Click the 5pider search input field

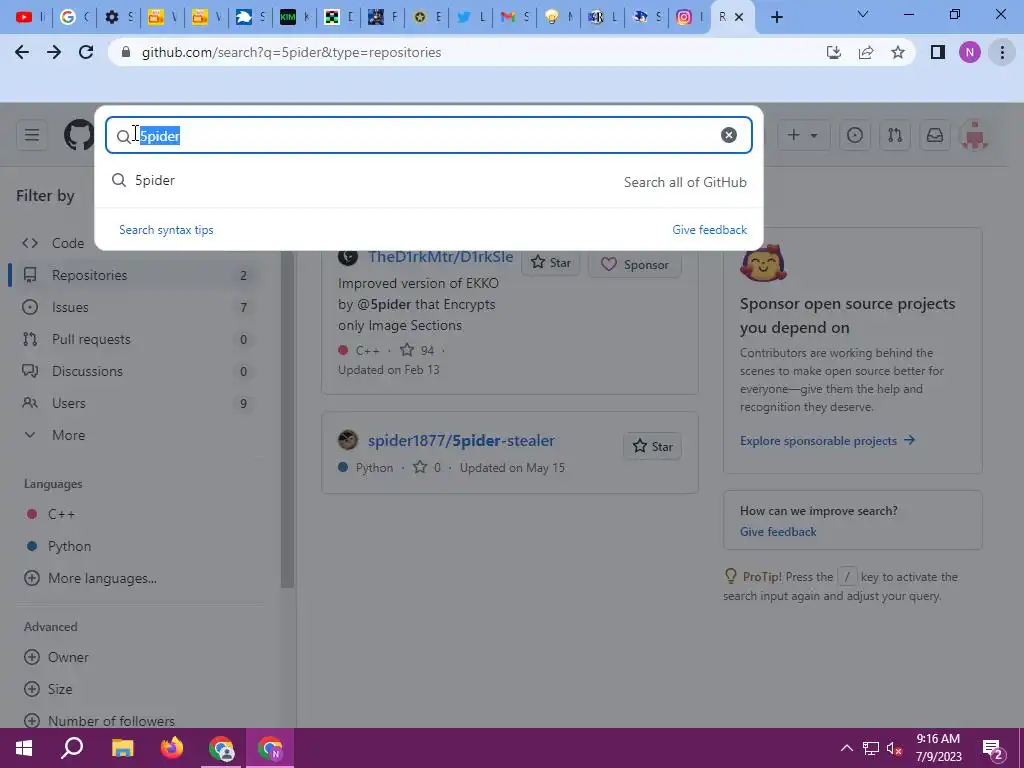[x=428, y=135]
